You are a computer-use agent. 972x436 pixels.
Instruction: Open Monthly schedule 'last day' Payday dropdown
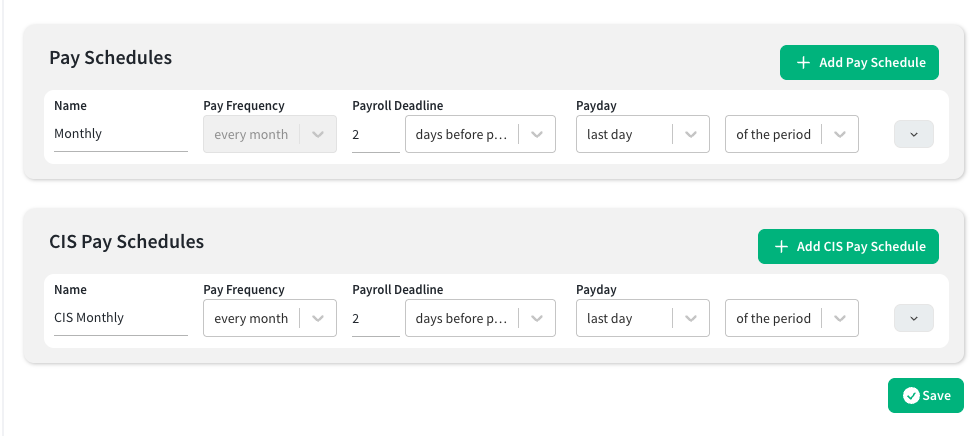(643, 134)
